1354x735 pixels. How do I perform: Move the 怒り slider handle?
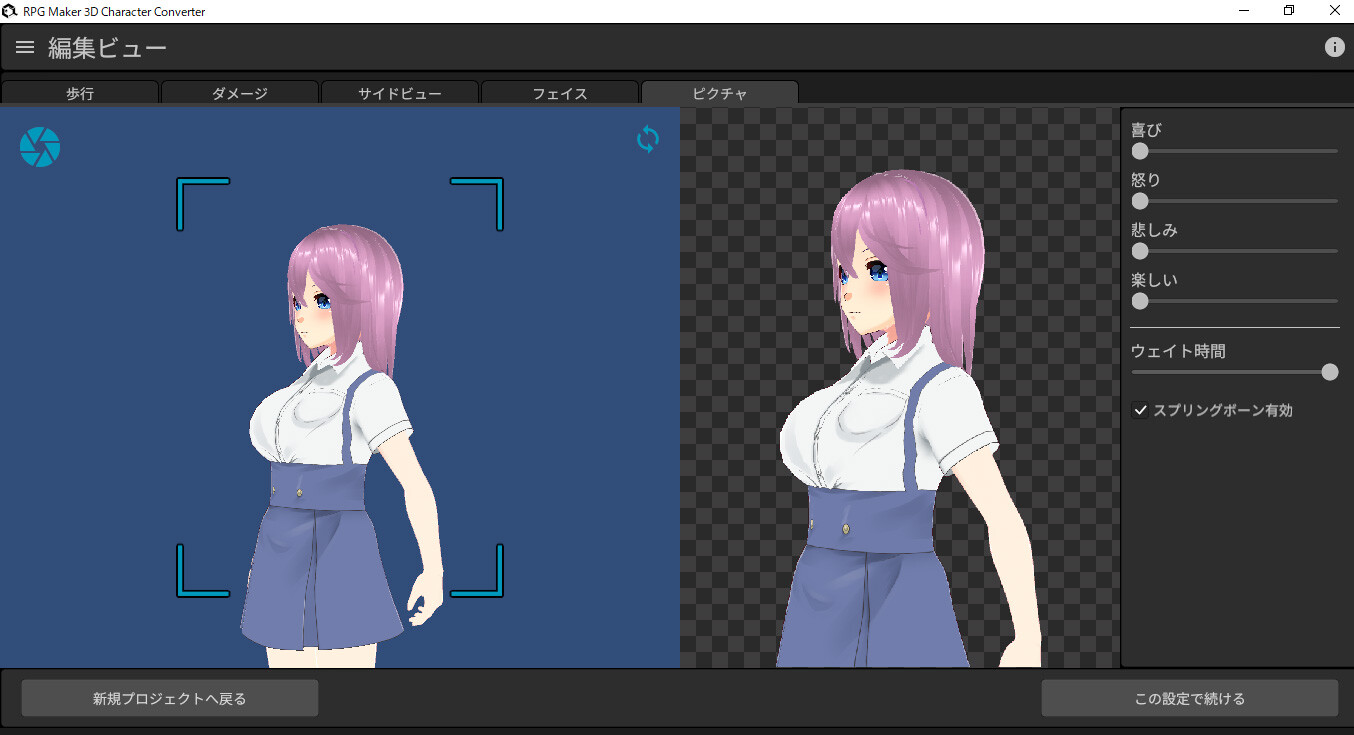(1139, 200)
